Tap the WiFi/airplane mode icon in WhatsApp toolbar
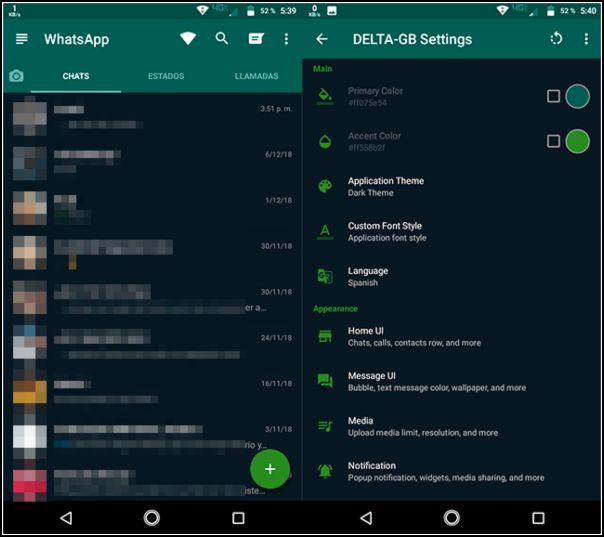Viewport: 604px width, 537px height. coord(188,39)
